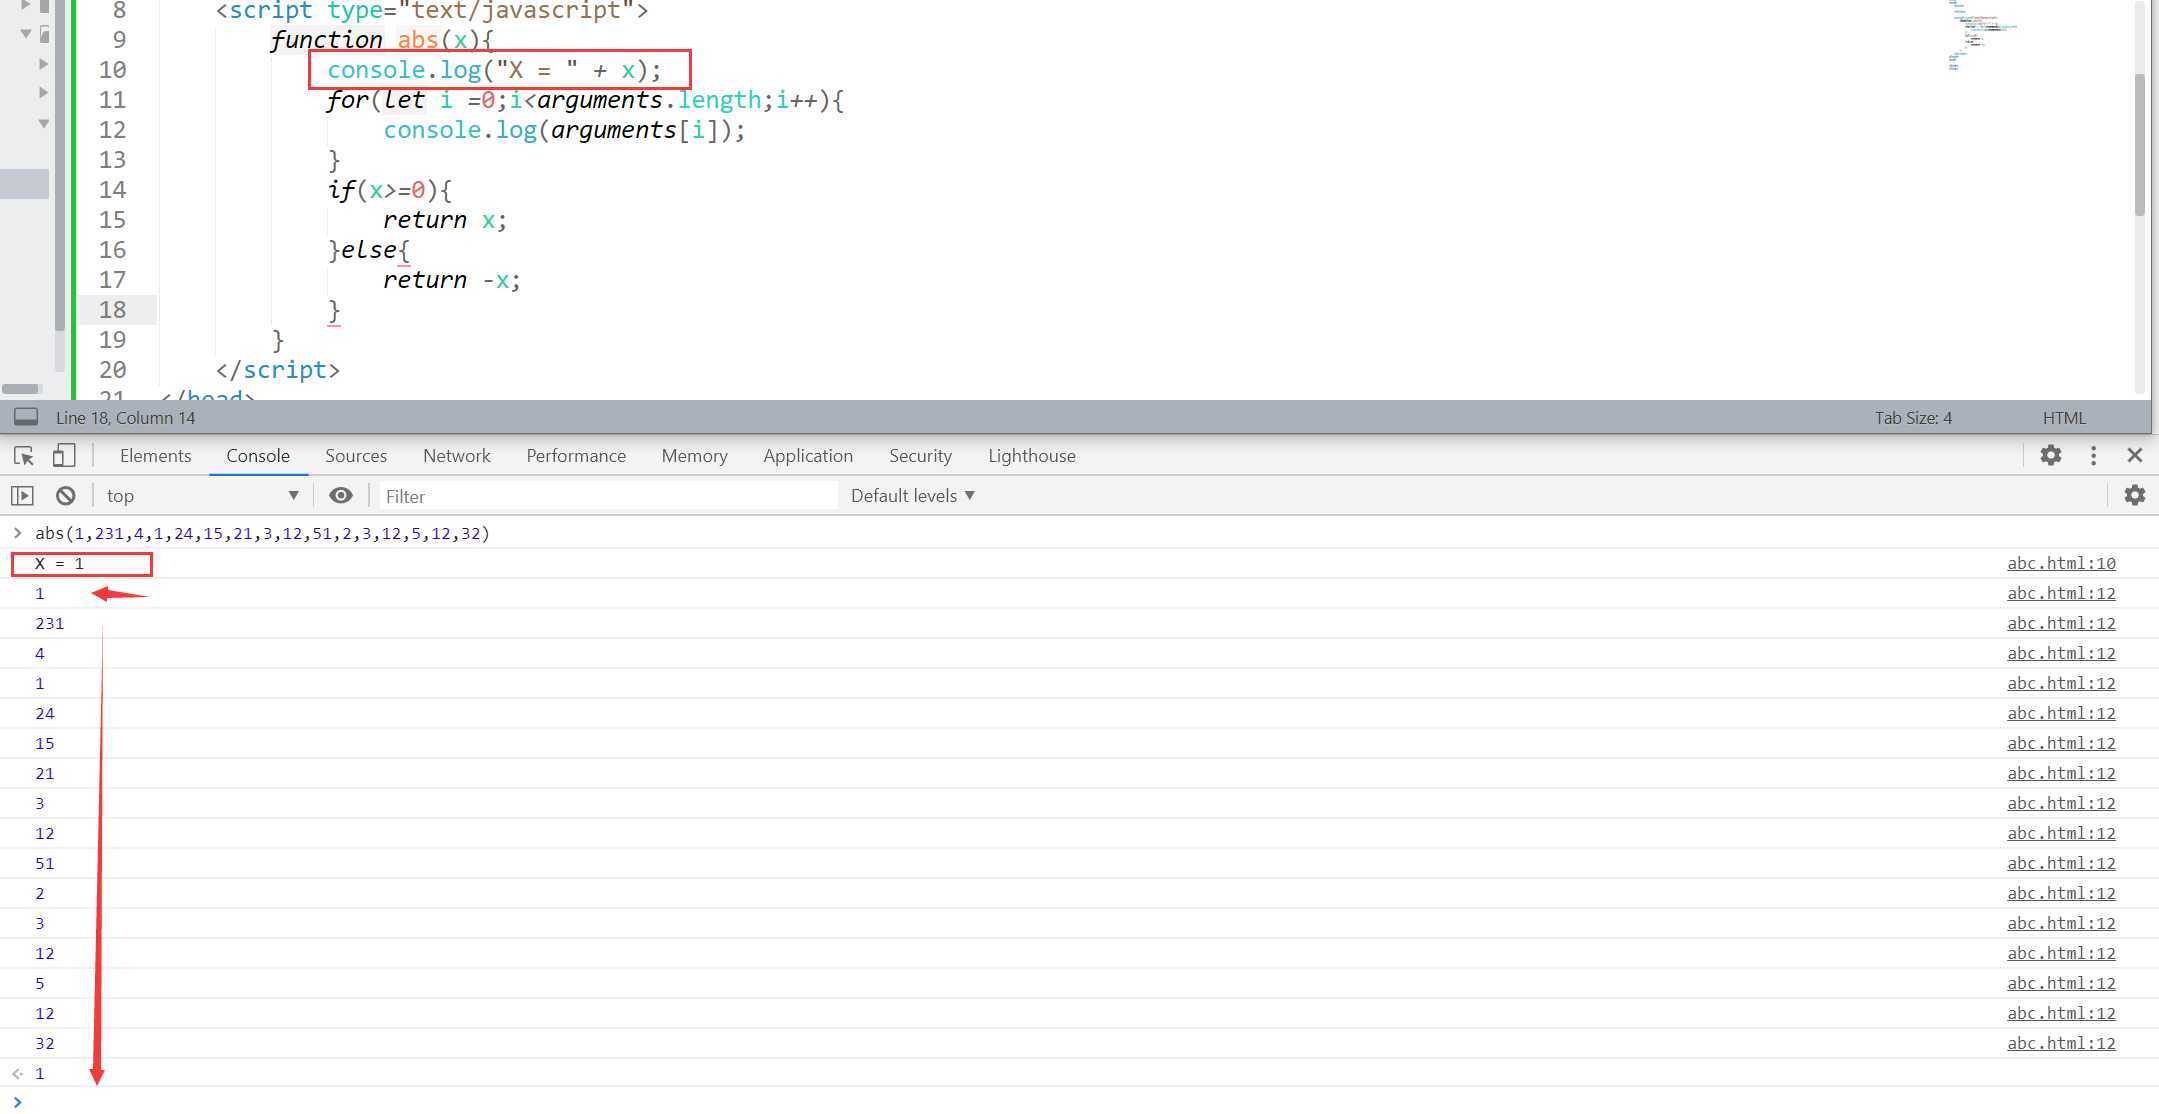Image resolution: width=2159 pixels, height=1114 pixels.
Task: Switch to the Application tab
Action: [808, 456]
